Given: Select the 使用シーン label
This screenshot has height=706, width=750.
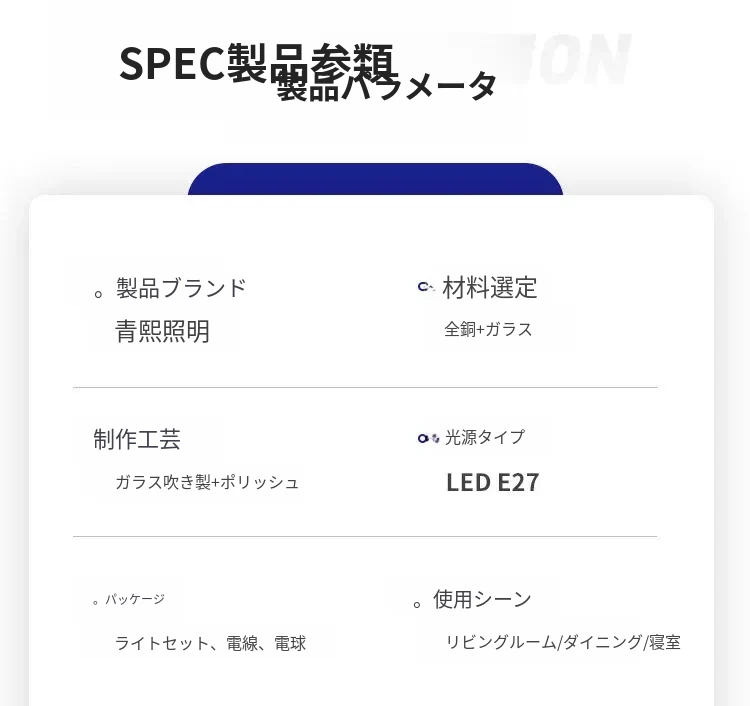Looking at the screenshot, I should pos(482,599).
